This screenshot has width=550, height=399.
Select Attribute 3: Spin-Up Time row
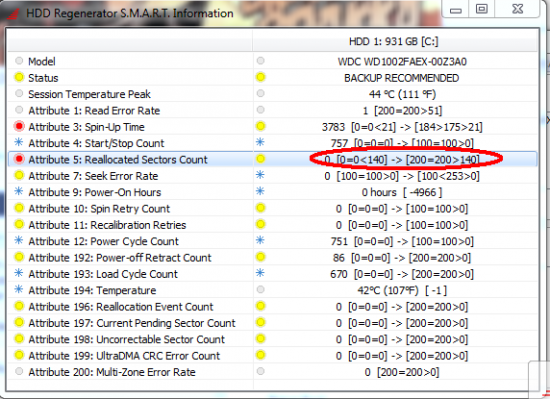click(273, 127)
